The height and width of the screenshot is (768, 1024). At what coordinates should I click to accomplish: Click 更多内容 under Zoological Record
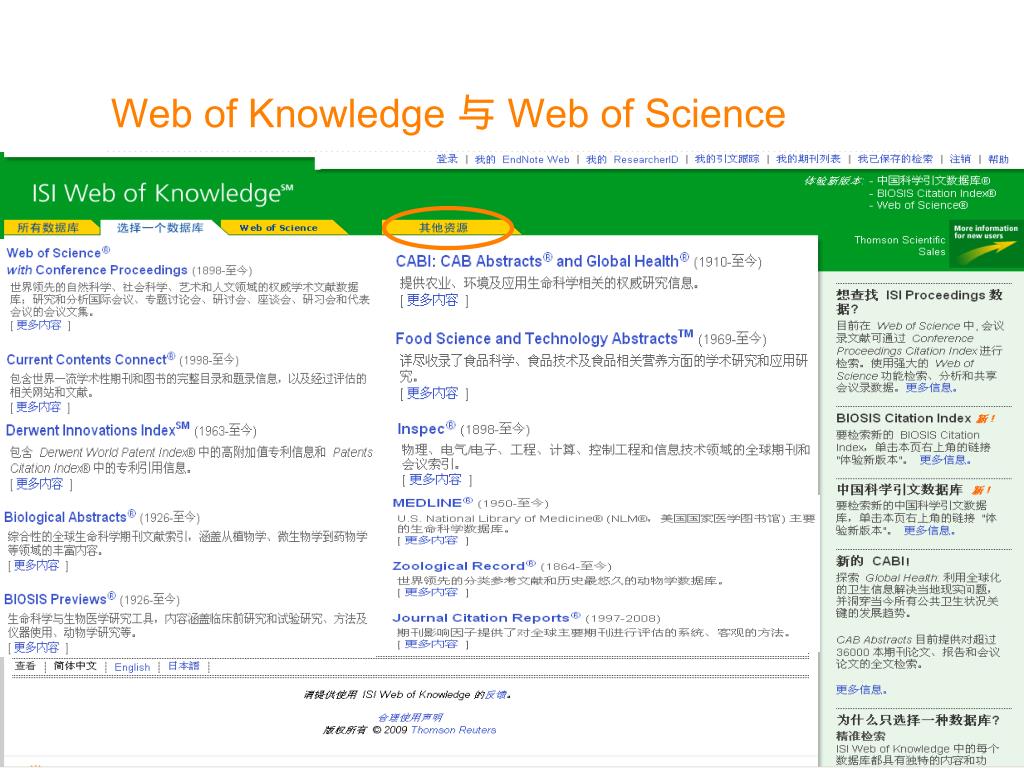click(x=431, y=592)
